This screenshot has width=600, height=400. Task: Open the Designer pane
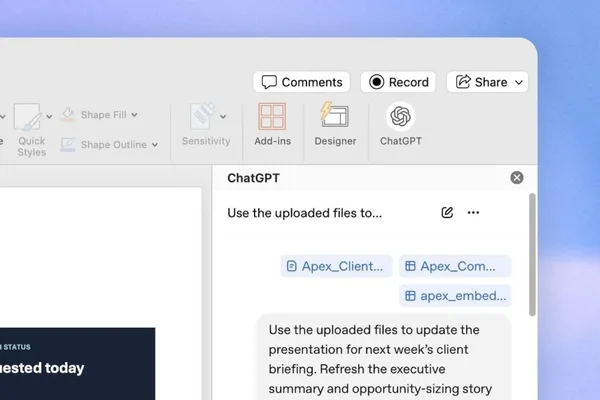point(335,124)
